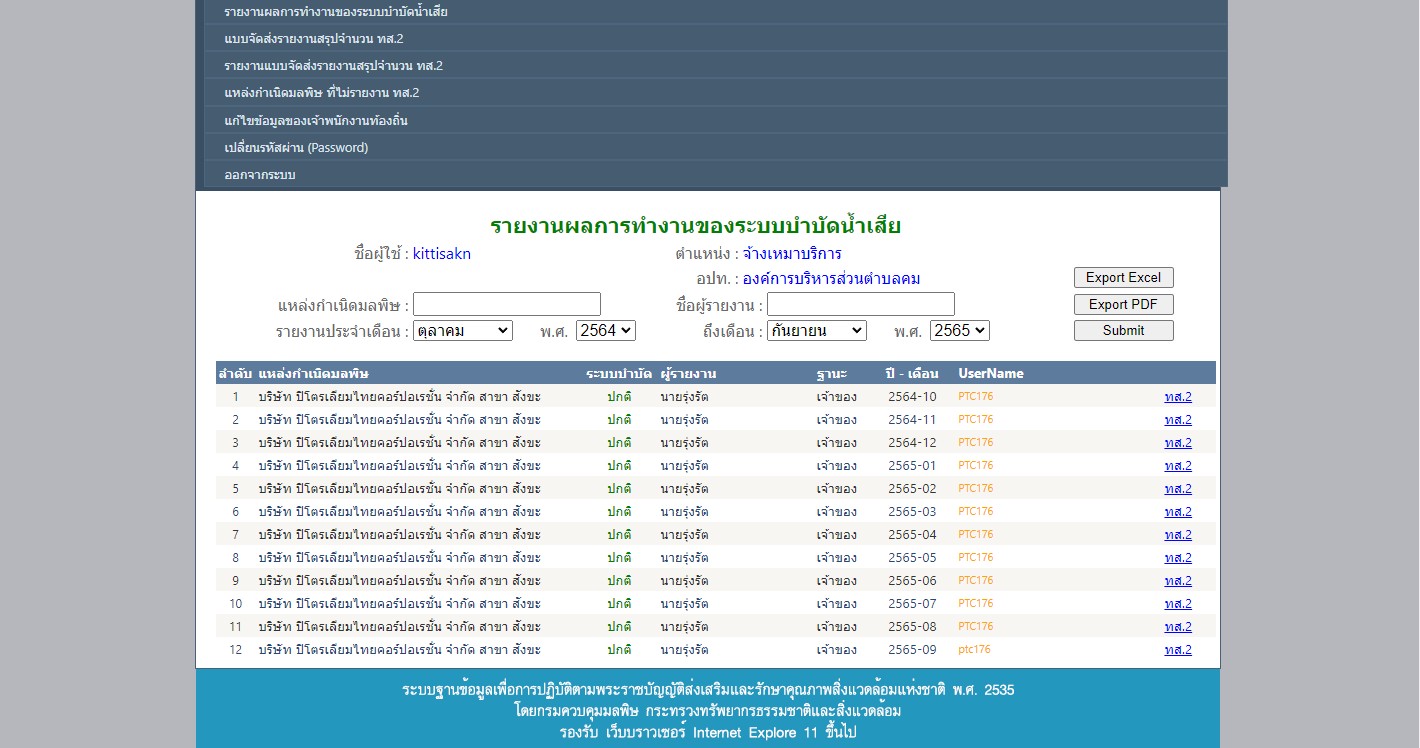Focus the แหล่งกำเนิดมลพิษ input field
The height and width of the screenshot is (748, 1420).
tap(507, 304)
